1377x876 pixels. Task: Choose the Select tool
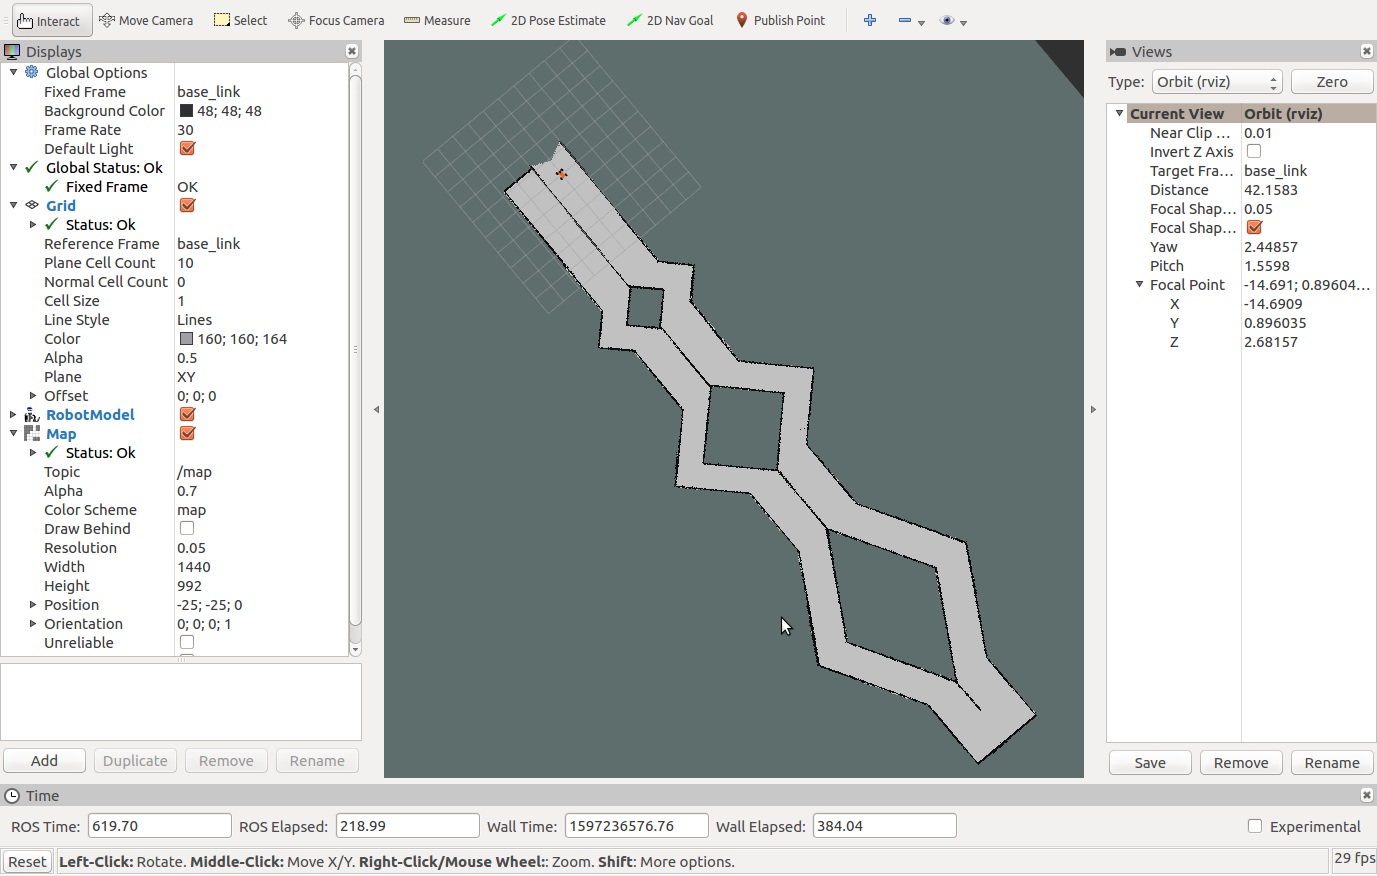point(241,20)
